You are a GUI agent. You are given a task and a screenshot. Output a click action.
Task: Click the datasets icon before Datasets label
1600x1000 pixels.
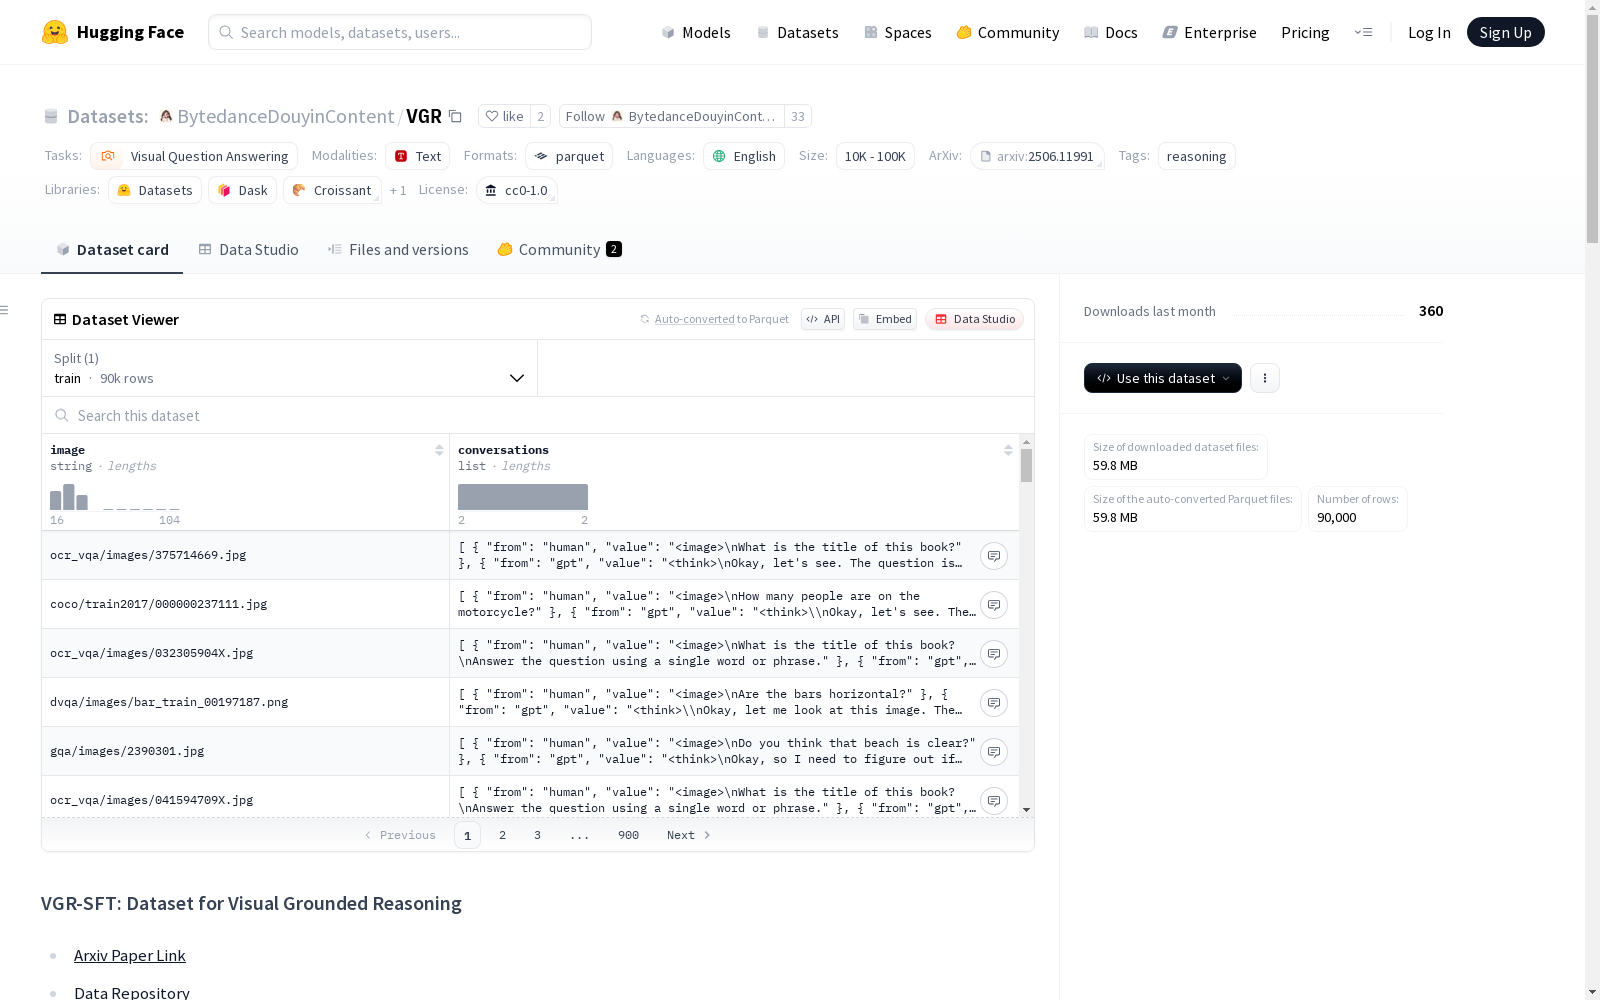point(51,117)
